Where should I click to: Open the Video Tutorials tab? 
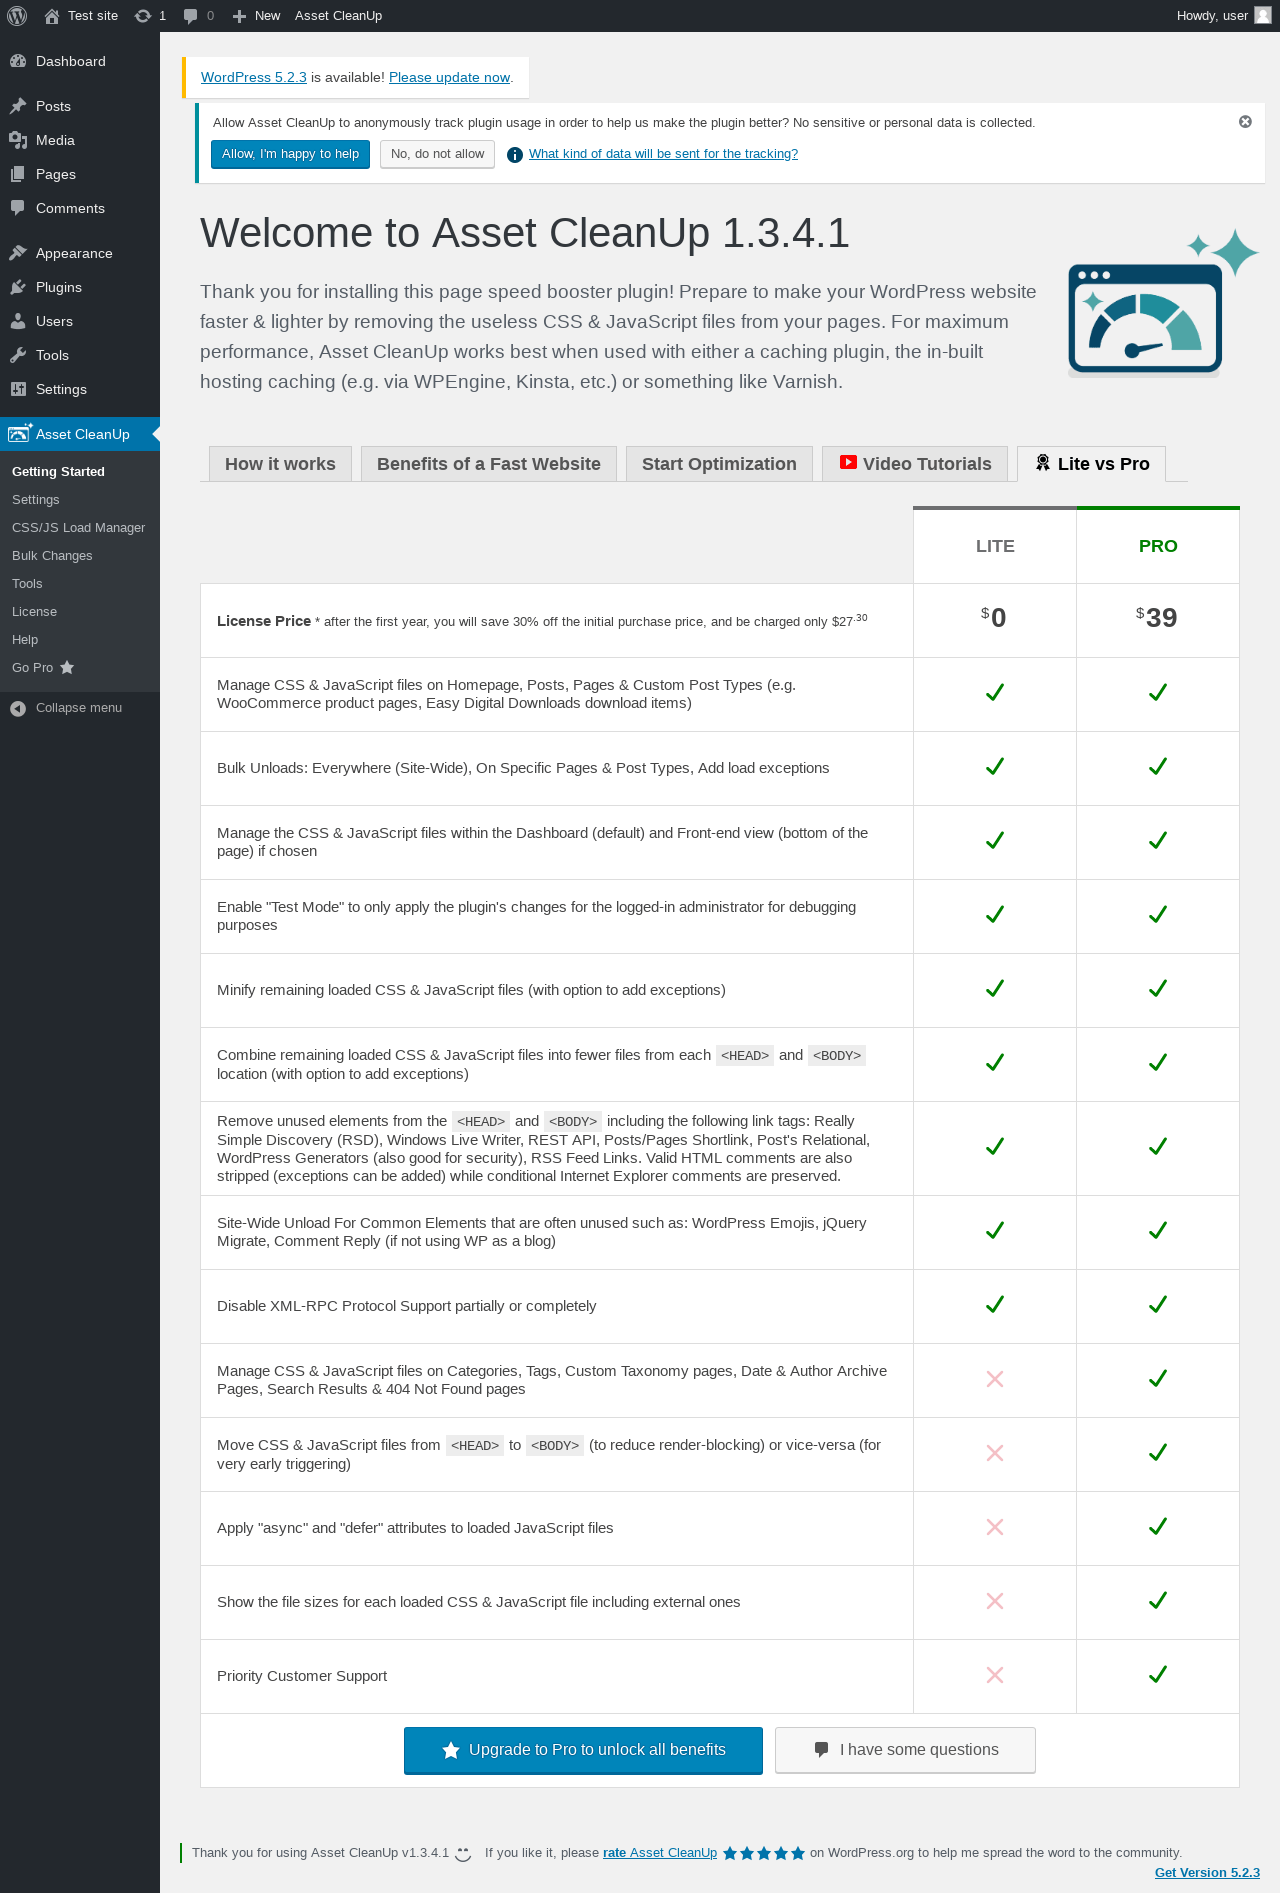point(915,464)
